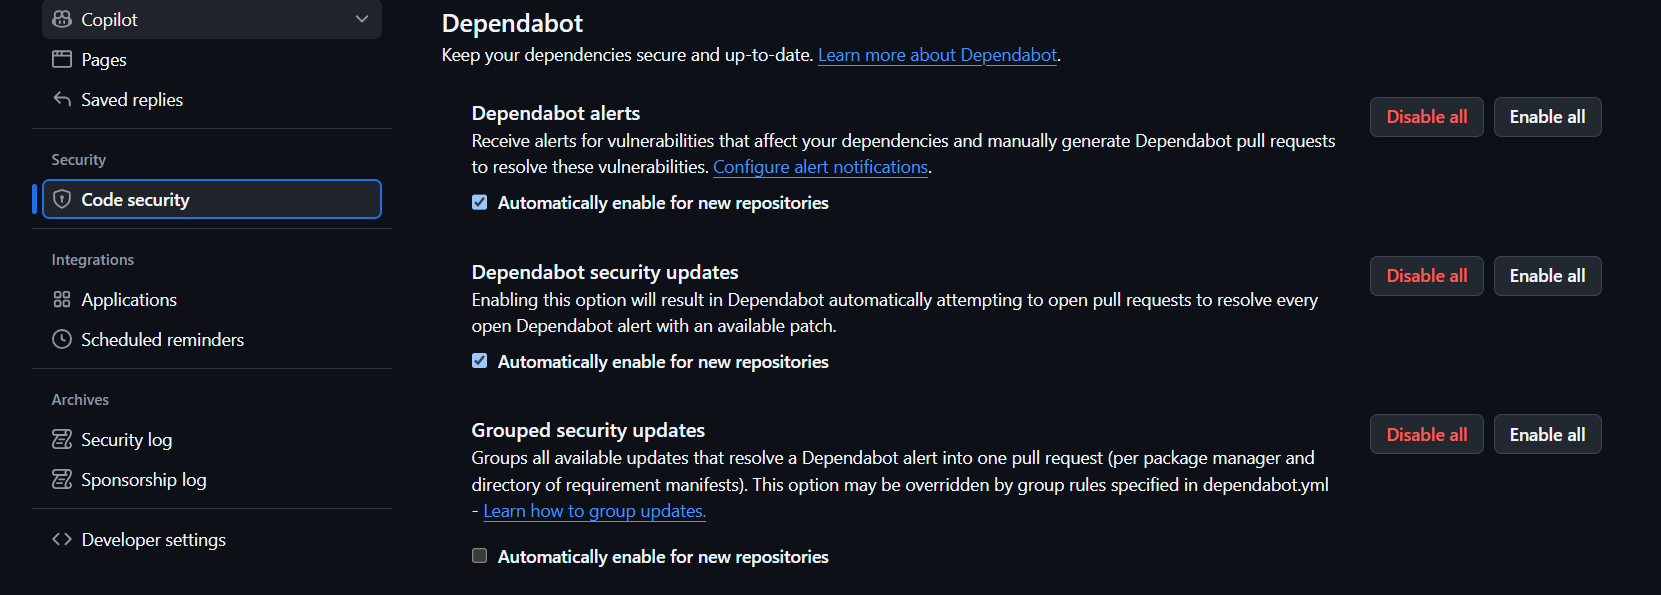This screenshot has height=595, width=1661.
Task: Click the Applications grid icon
Action: point(62,299)
